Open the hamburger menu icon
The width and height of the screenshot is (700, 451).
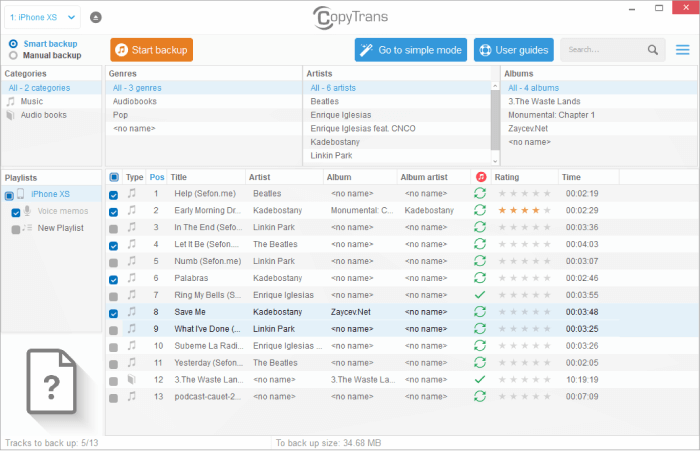[x=682, y=50]
